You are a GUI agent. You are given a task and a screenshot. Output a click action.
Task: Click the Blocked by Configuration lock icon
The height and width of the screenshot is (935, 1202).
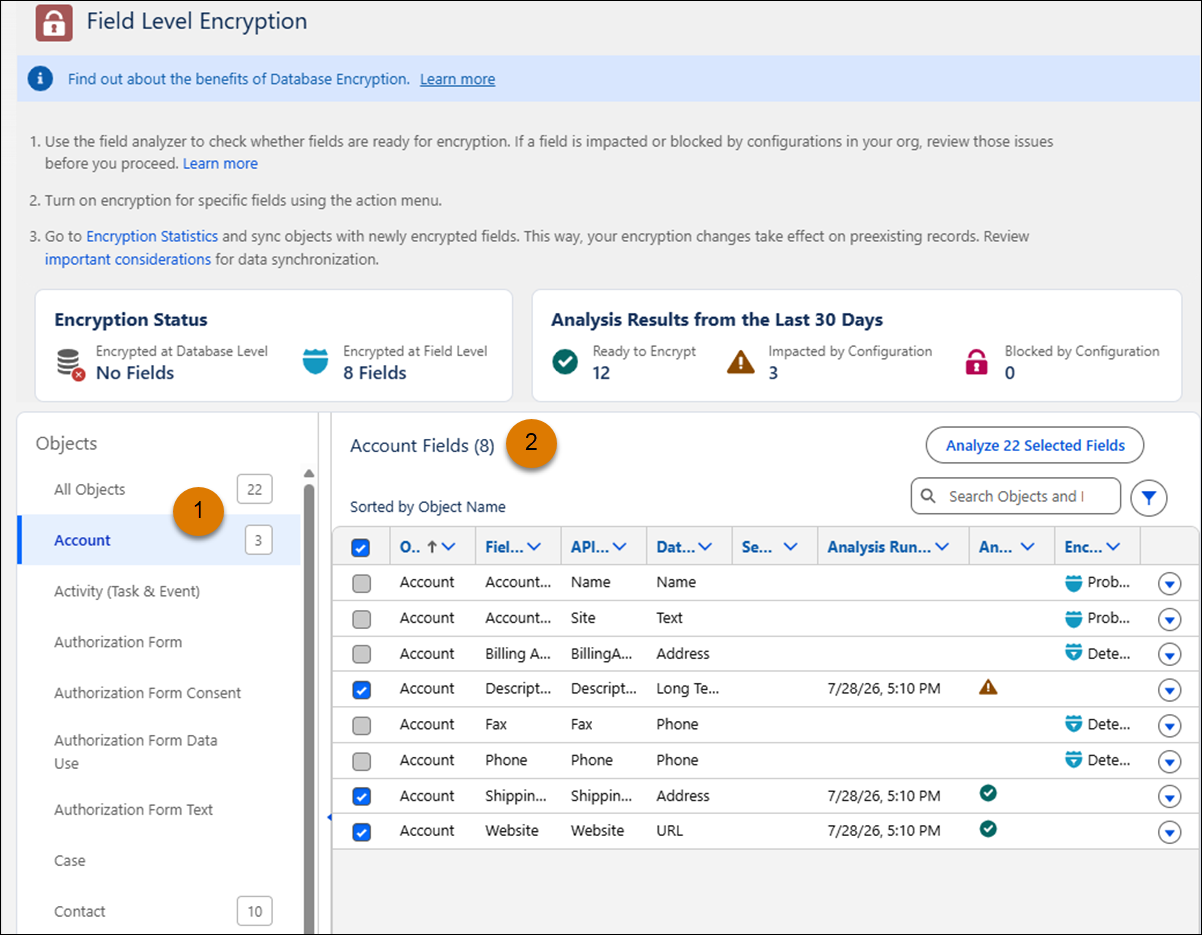tap(976, 362)
